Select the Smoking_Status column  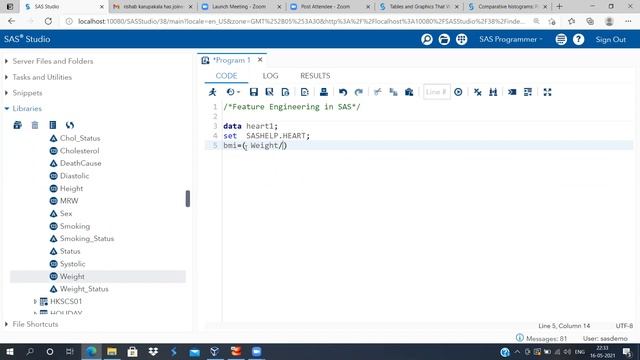pos(87,239)
